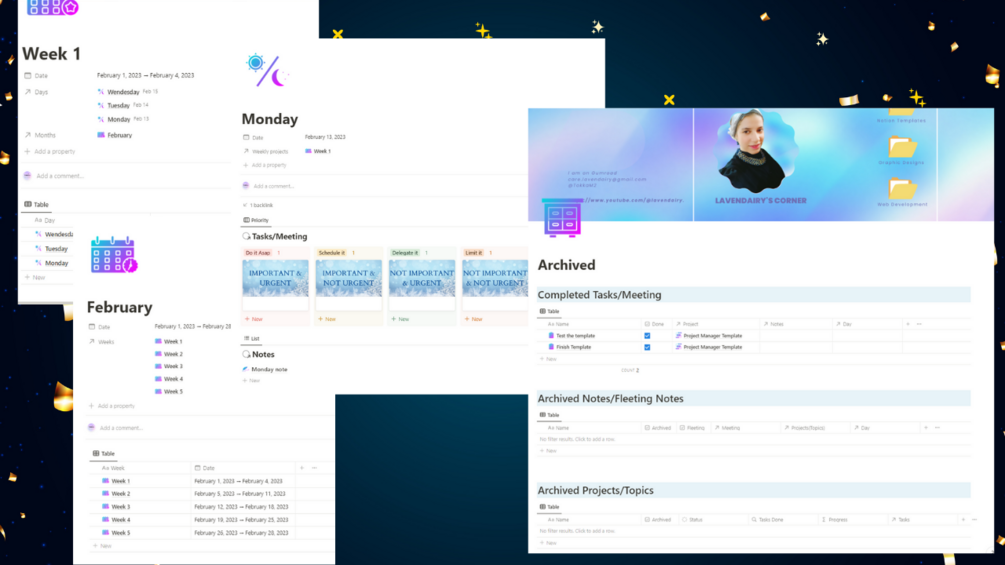Add new card under Delegate it column
Viewport: 1005px width, 565px height.
(x=400, y=319)
